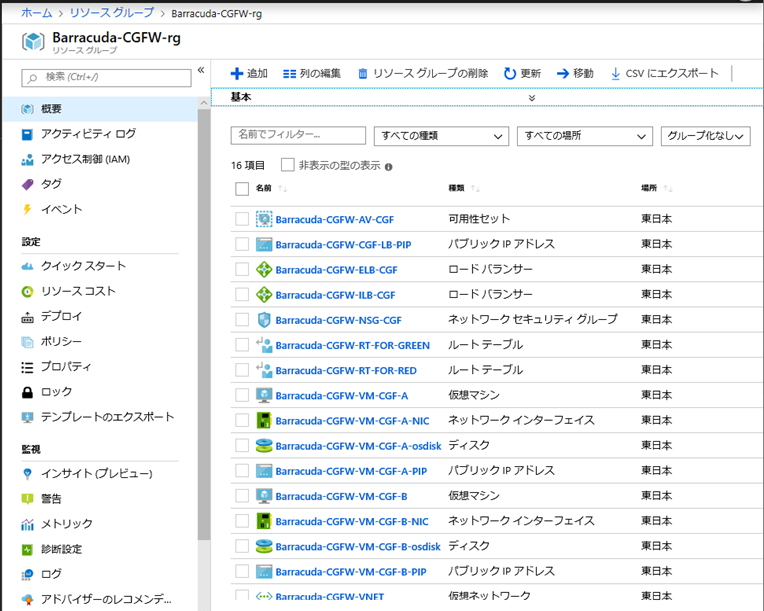Focus the 名前でフィルター filter field
Viewport: 764px width, 611px height.
coord(298,135)
